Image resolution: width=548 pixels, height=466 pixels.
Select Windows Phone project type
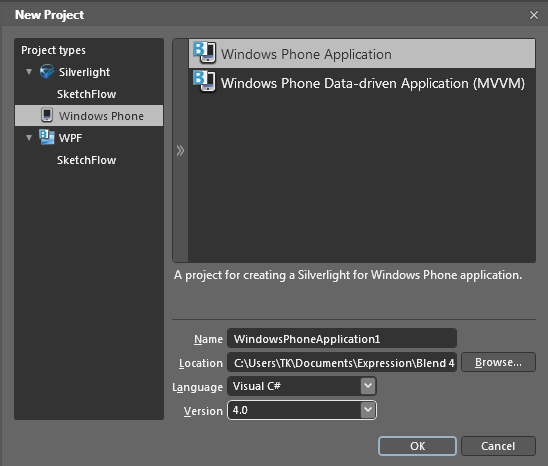click(x=89, y=115)
